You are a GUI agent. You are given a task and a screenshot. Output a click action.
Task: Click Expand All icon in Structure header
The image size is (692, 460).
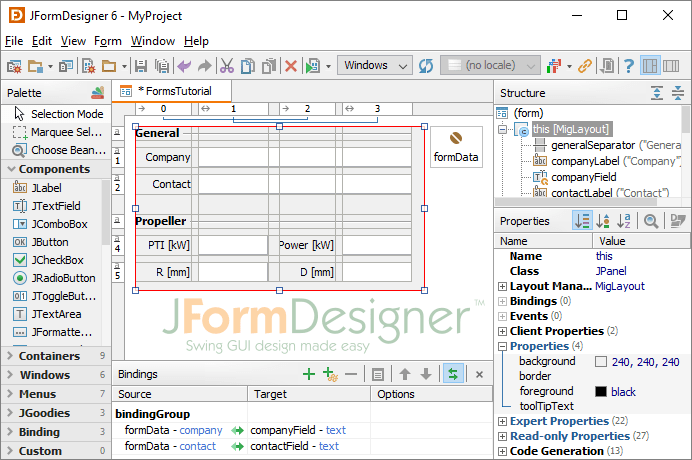[657, 93]
